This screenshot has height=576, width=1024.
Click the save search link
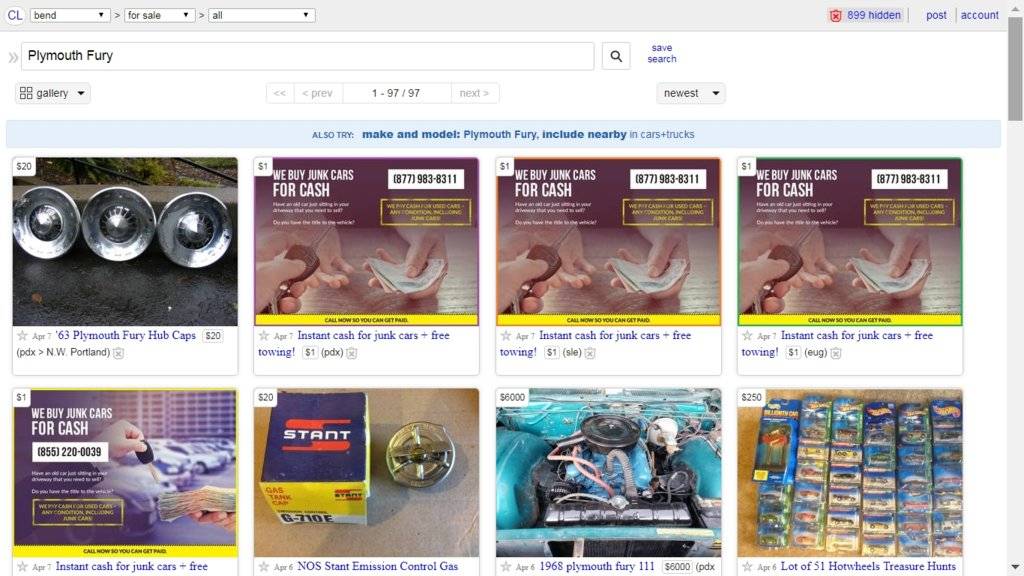[662, 54]
